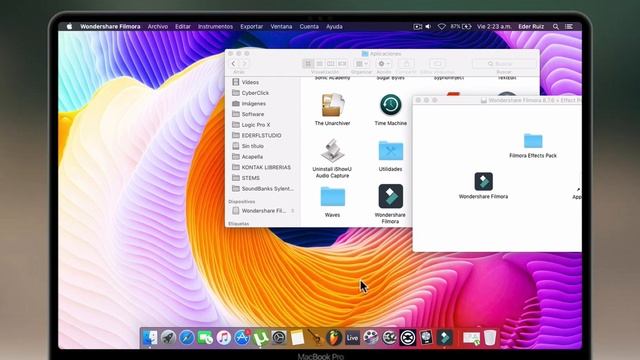This screenshot has width=640, height=360.
Task: Open the Waves folder
Action: click(333, 197)
